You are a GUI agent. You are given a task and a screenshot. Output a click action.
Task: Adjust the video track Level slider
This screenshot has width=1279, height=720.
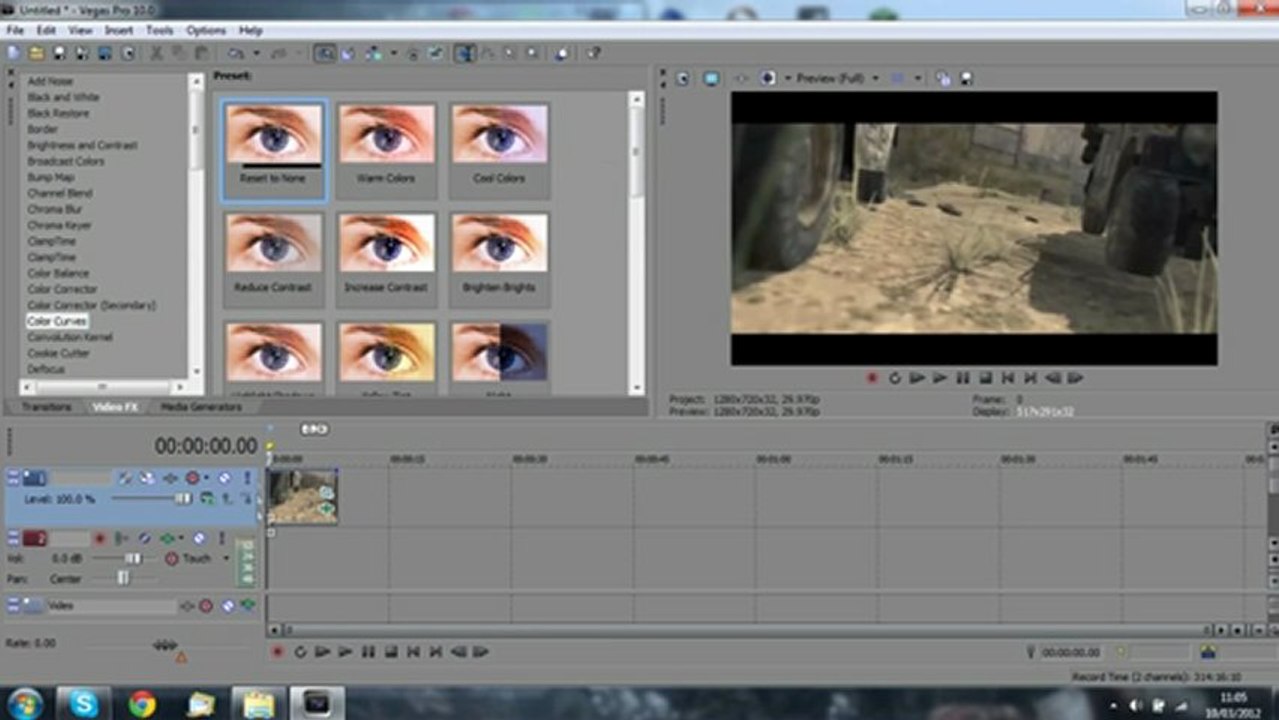click(x=183, y=499)
